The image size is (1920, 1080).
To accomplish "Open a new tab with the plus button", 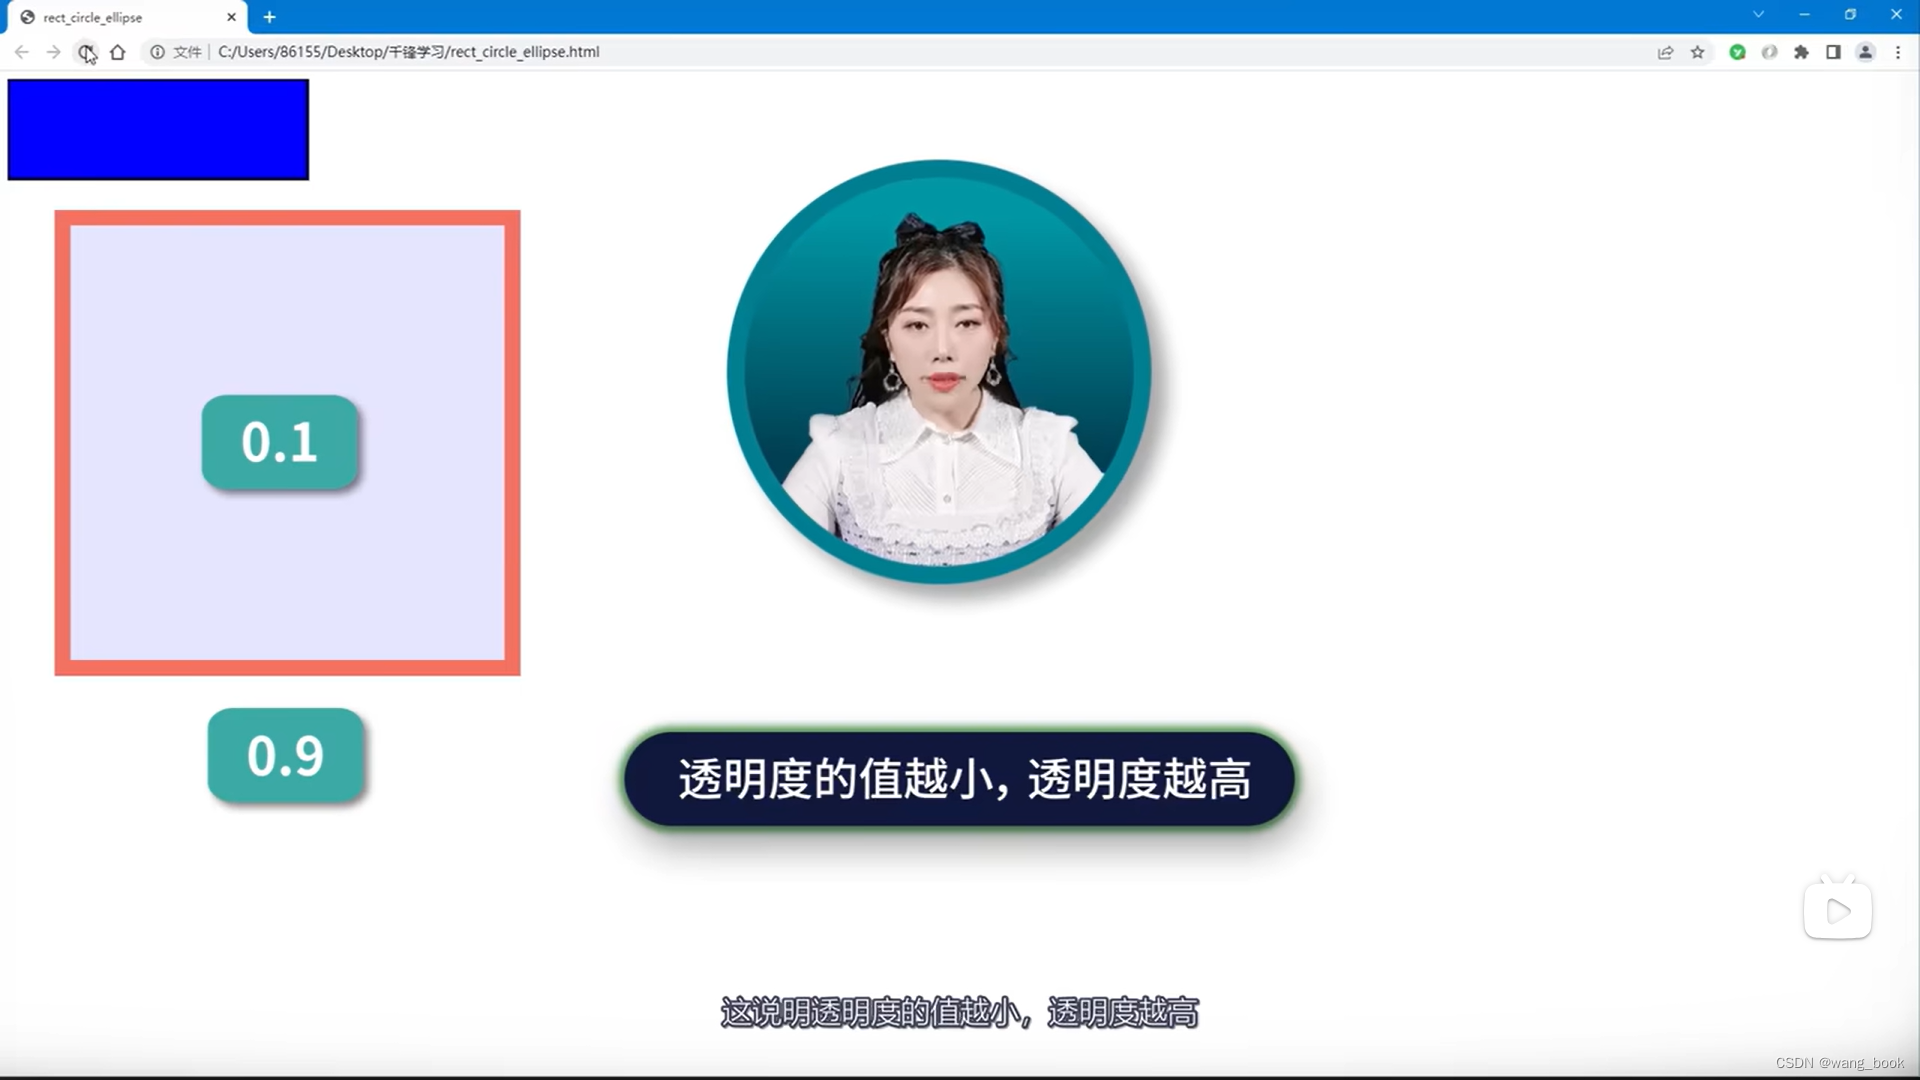I will click(269, 17).
